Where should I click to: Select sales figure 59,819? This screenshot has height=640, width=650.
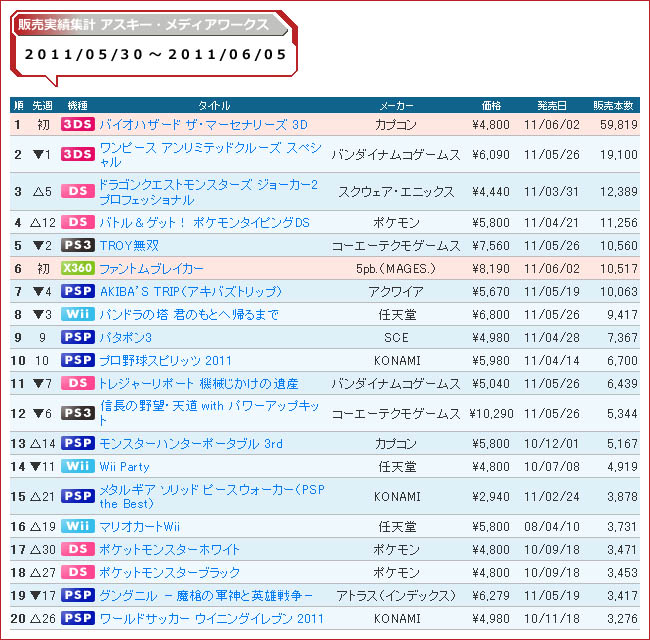(x=618, y=125)
